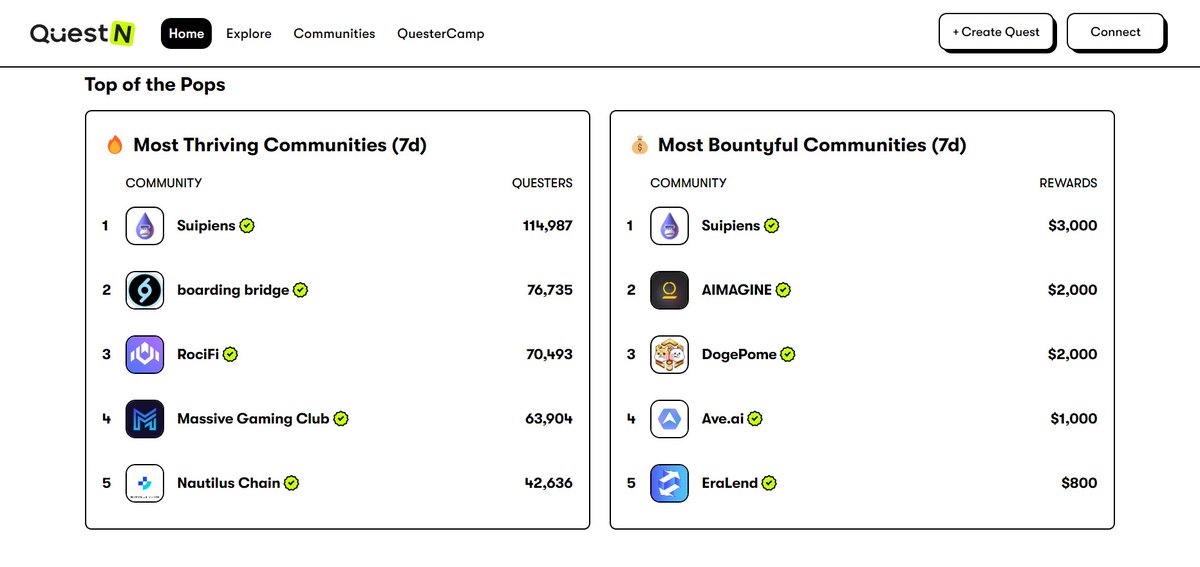This screenshot has height=567, width=1200.
Task: Click the Nautilus Chain logo
Action: [145, 483]
